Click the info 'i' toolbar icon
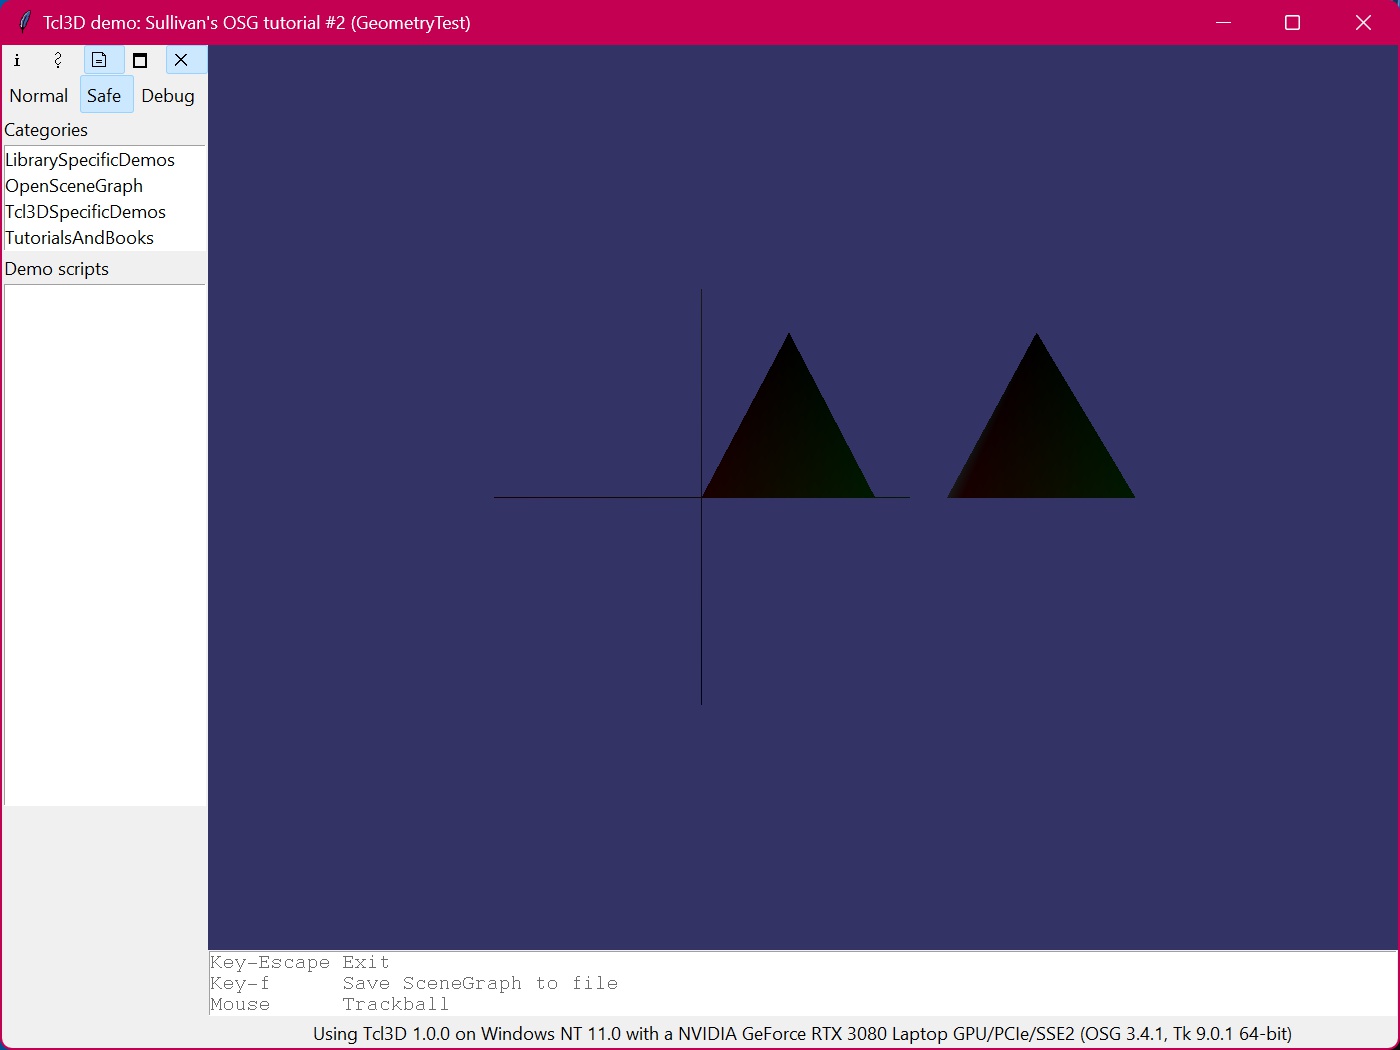The height and width of the screenshot is (1050, 1400). point(17,60)
